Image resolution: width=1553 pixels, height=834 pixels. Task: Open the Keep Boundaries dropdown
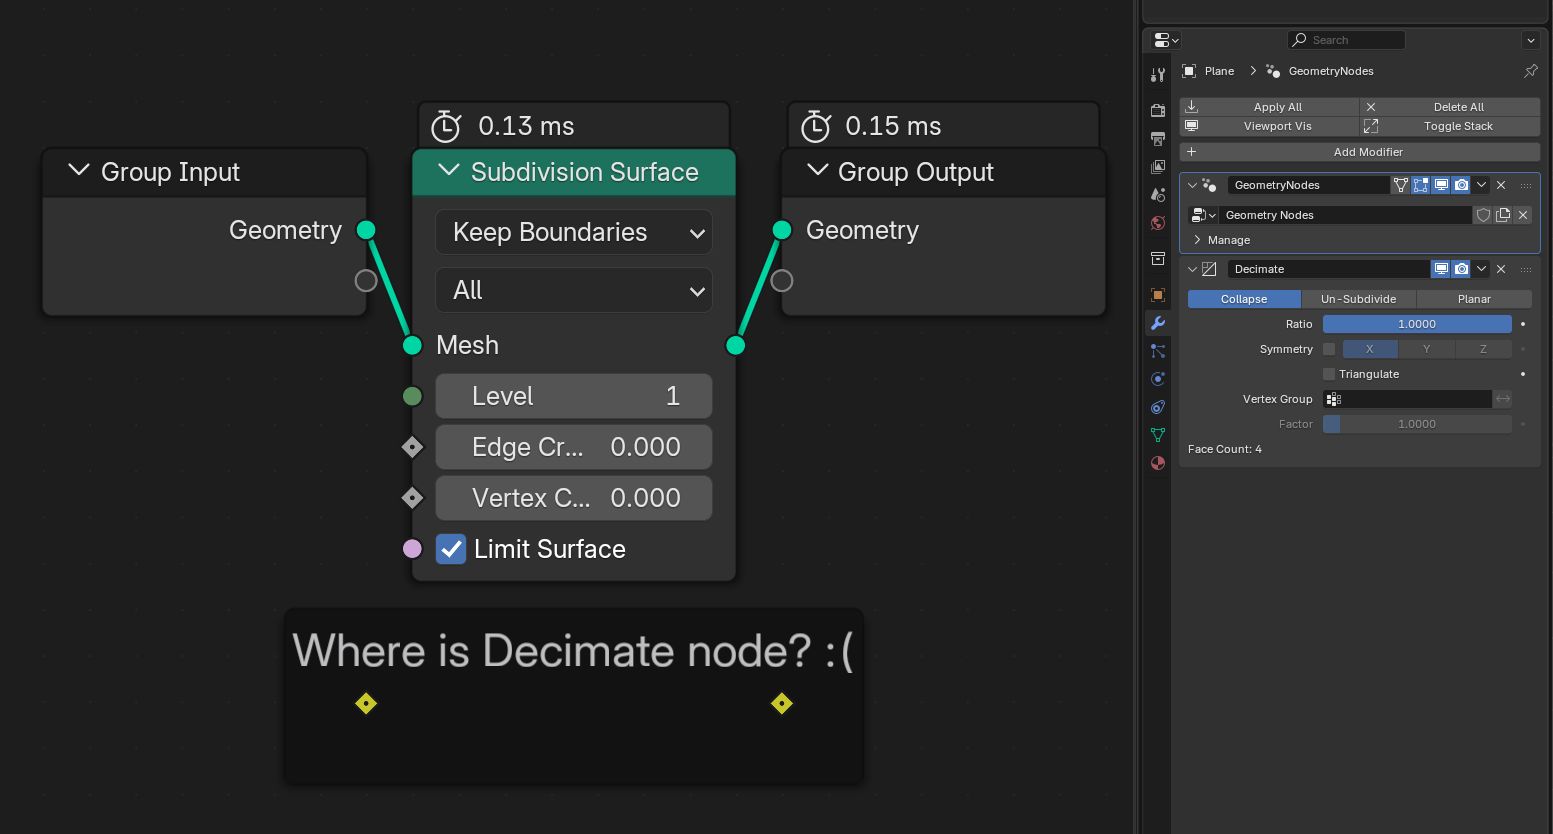(574, 232)
